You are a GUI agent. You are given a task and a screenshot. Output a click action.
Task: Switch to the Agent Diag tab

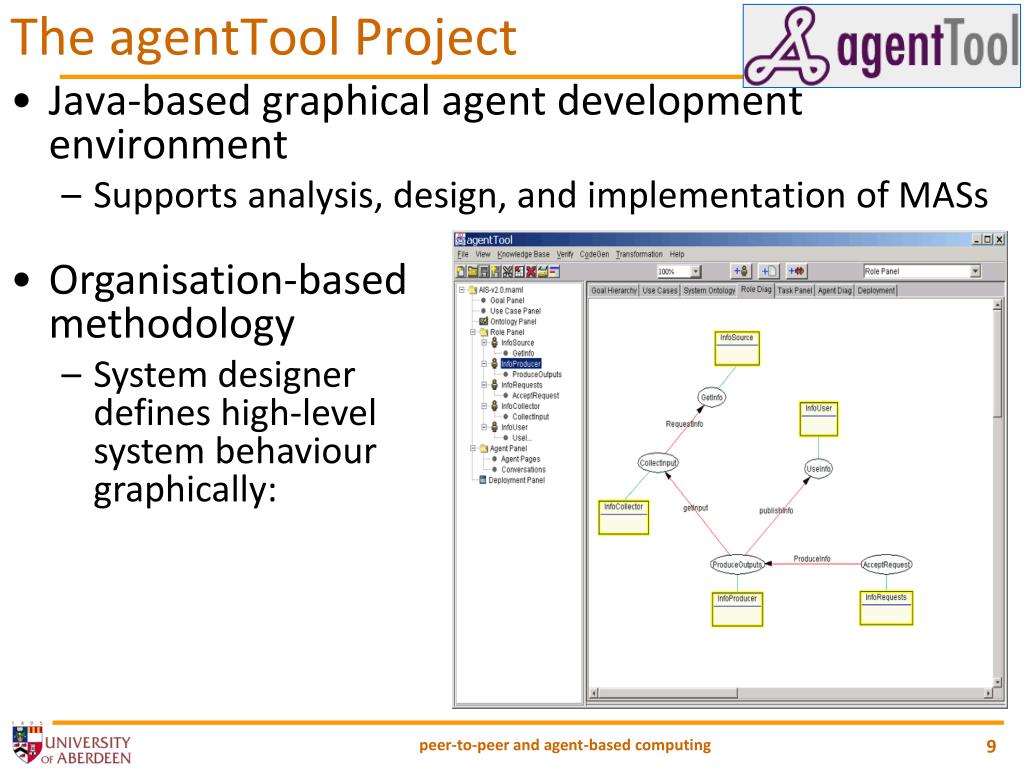(835, 291)
